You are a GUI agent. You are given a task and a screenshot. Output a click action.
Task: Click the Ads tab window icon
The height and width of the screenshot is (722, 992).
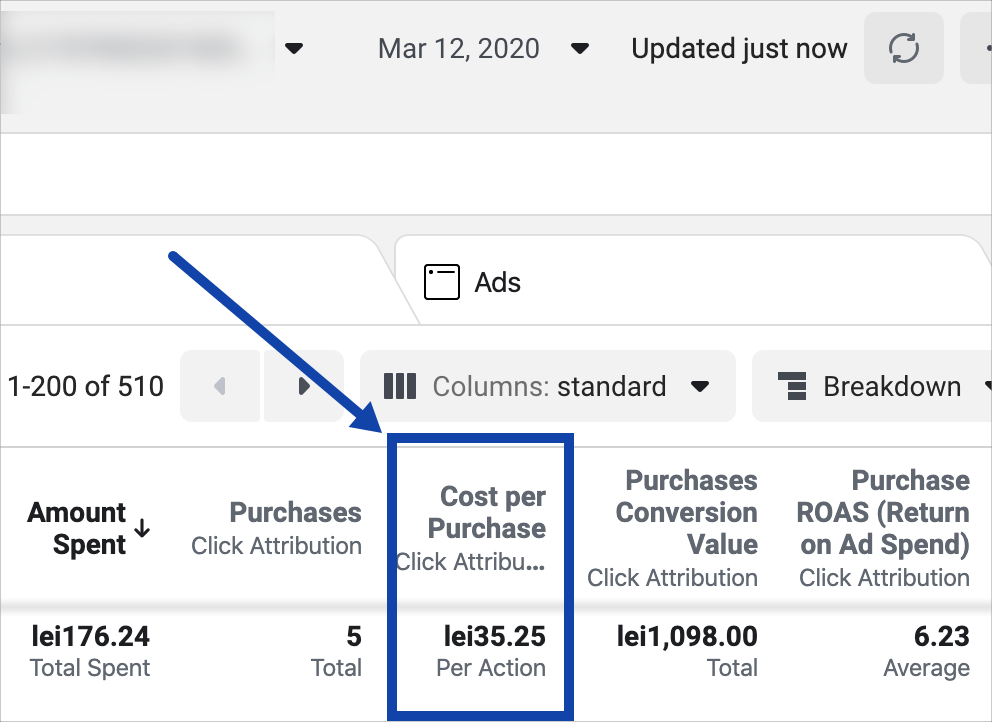pyautogui.click(x=441, y=282)
